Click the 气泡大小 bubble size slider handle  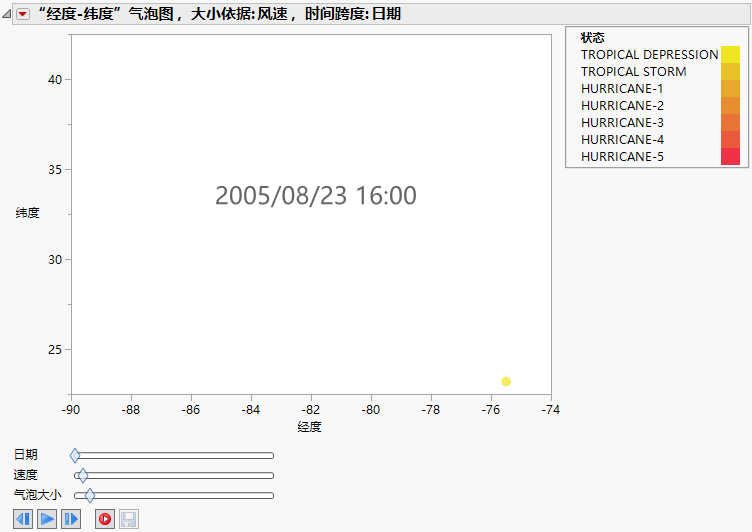90,496
